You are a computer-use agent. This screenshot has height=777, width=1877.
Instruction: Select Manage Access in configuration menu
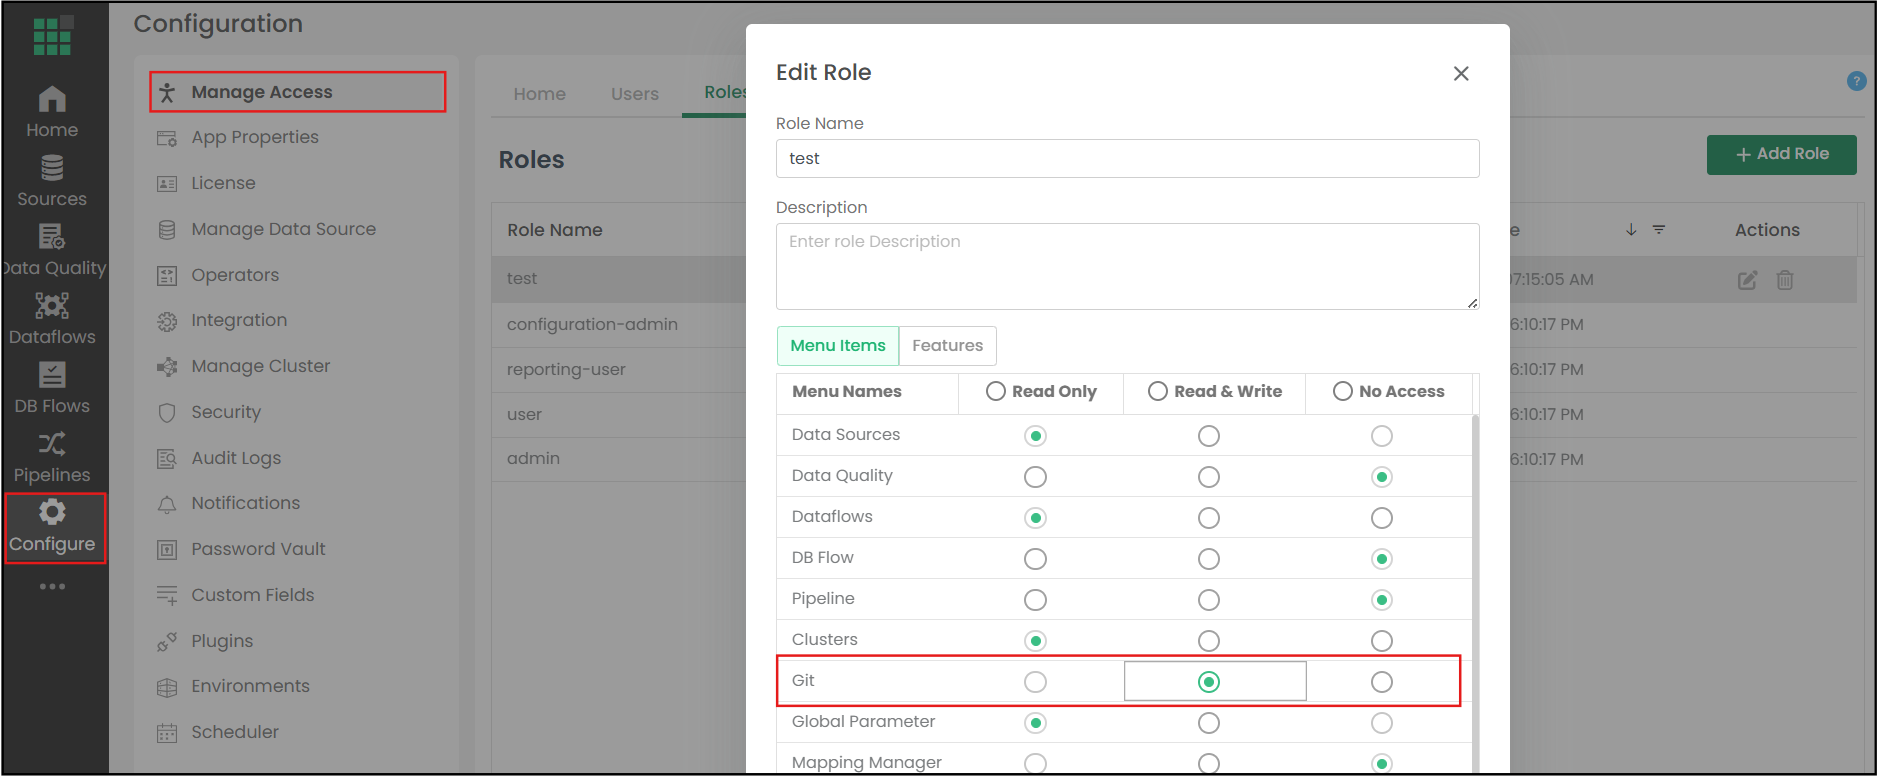(x=297, y=92)
